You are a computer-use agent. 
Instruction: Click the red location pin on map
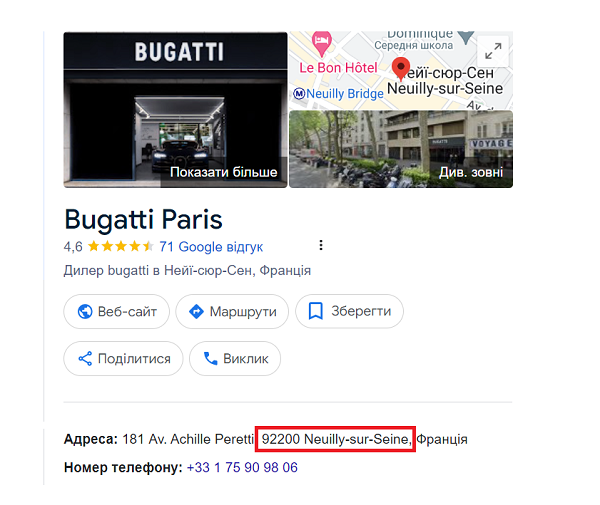point(401,69)
